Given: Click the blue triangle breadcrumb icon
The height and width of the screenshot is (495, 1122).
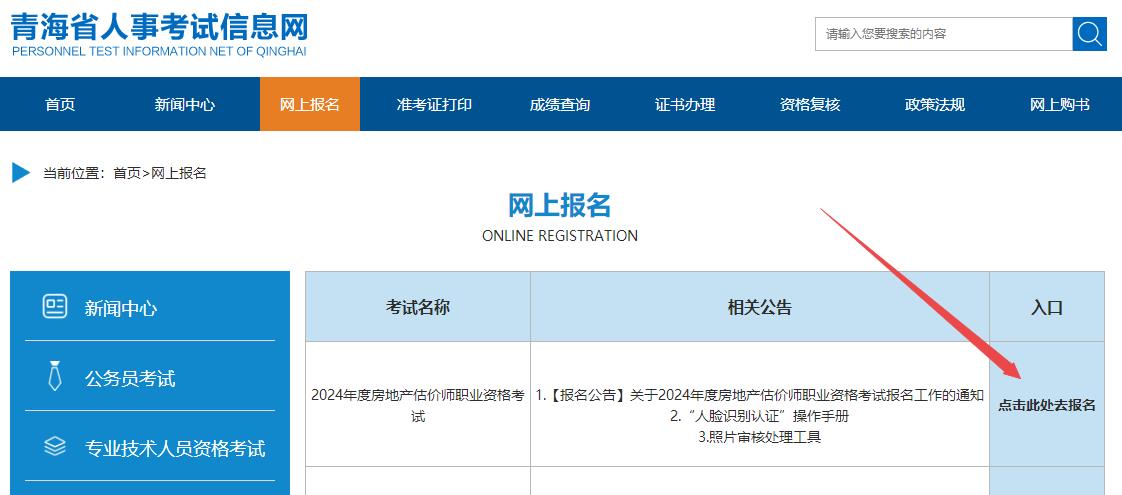Looking at the screenshot, I should pyautogui.click(x=21, y=173).
